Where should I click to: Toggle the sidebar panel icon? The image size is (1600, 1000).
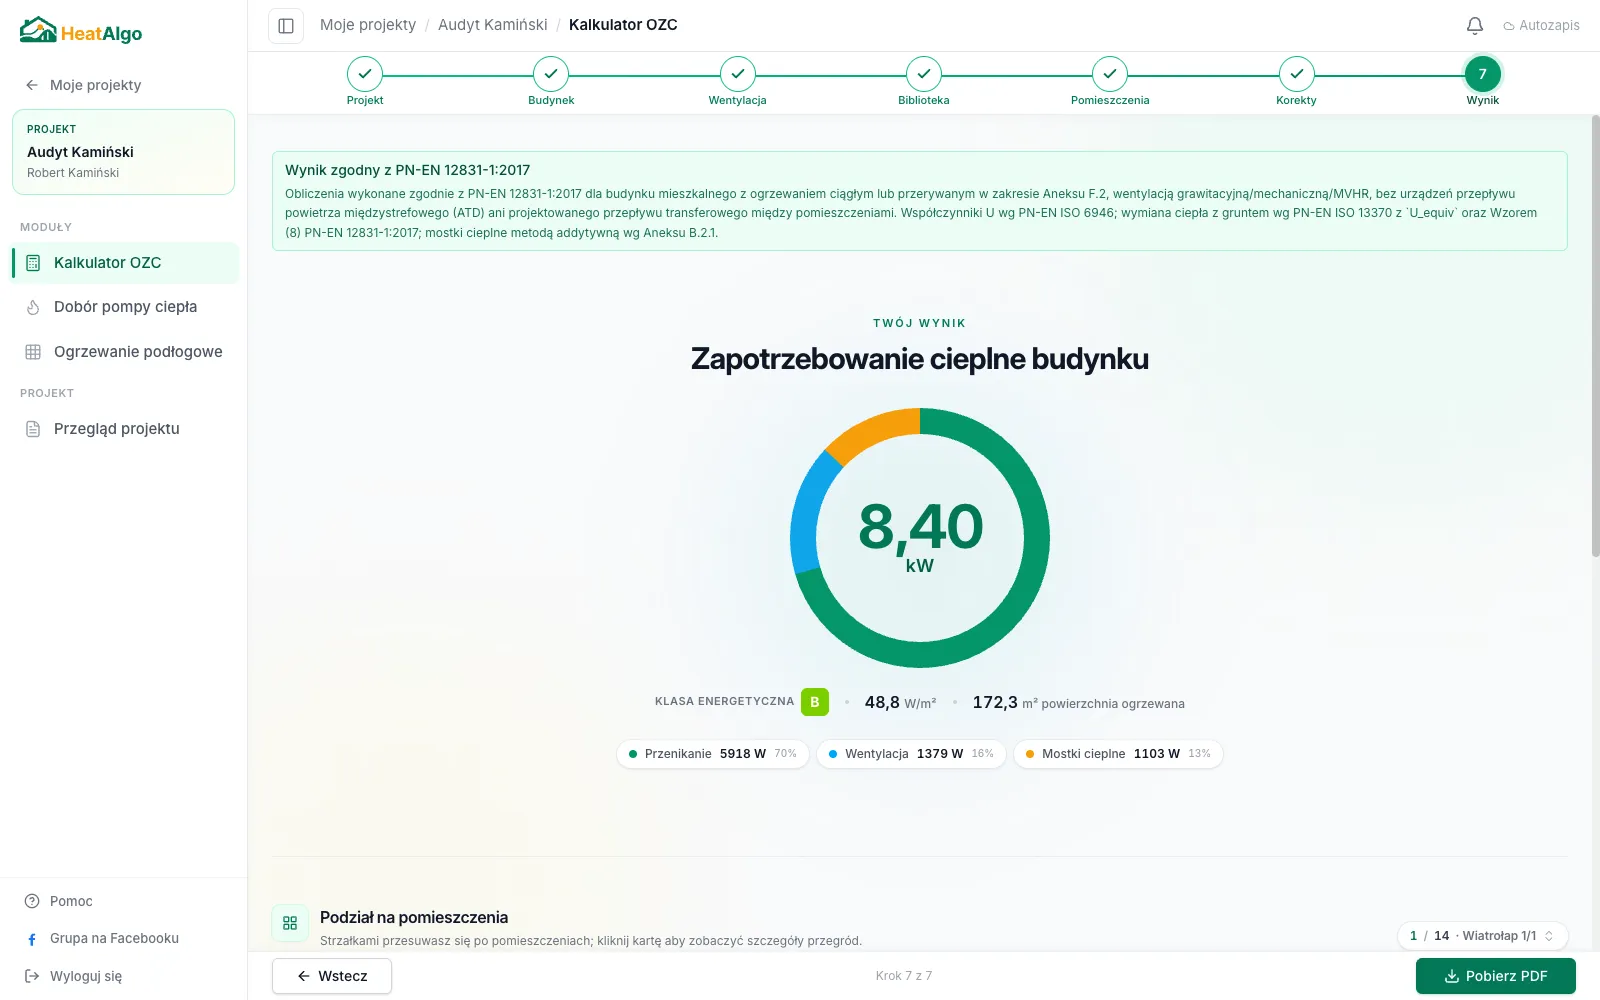286,26
